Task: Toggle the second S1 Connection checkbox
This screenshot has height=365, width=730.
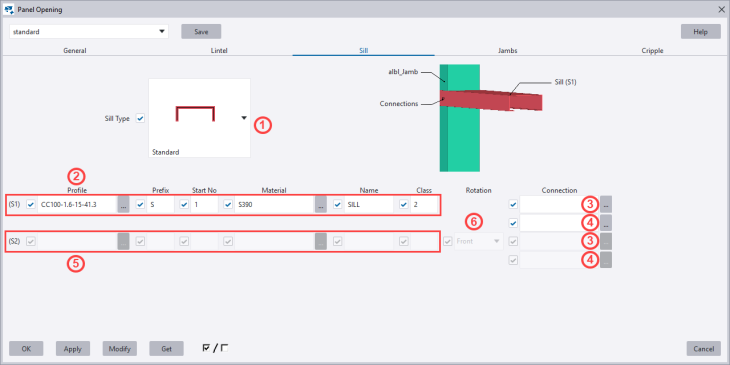Action: [x=513, y=223]
